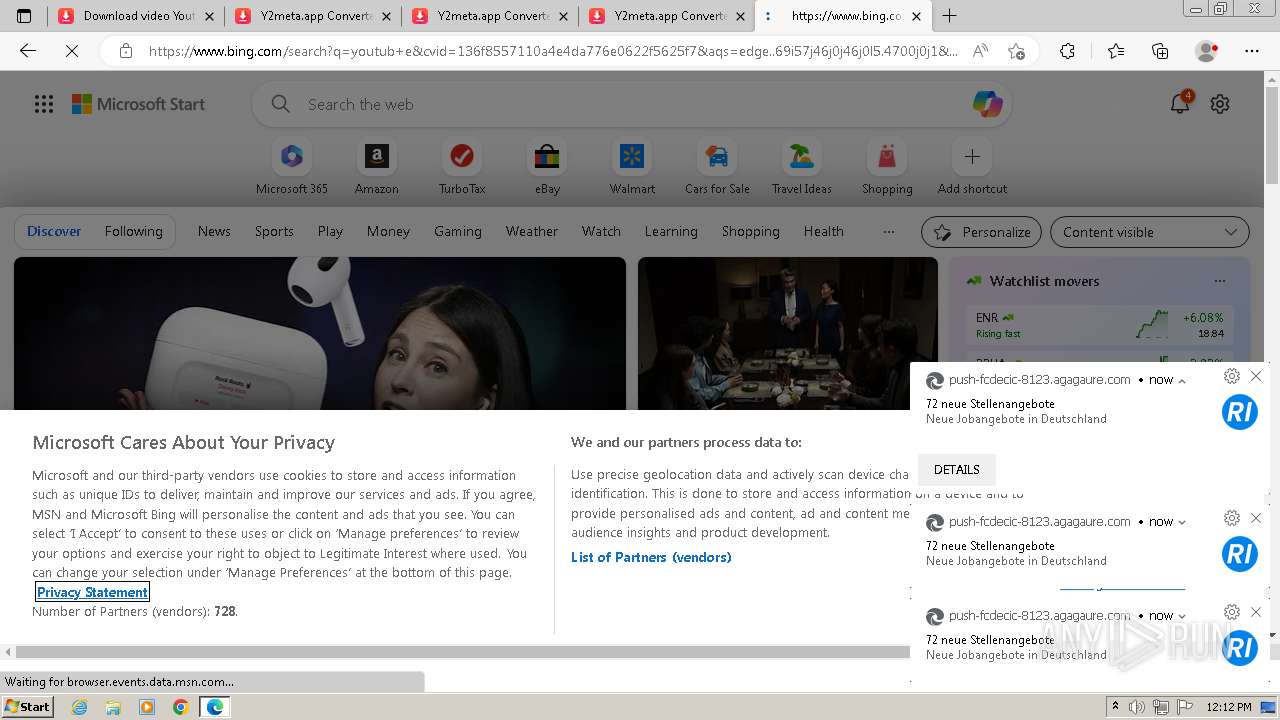View site information lock icon

click(x=126, y=51)
